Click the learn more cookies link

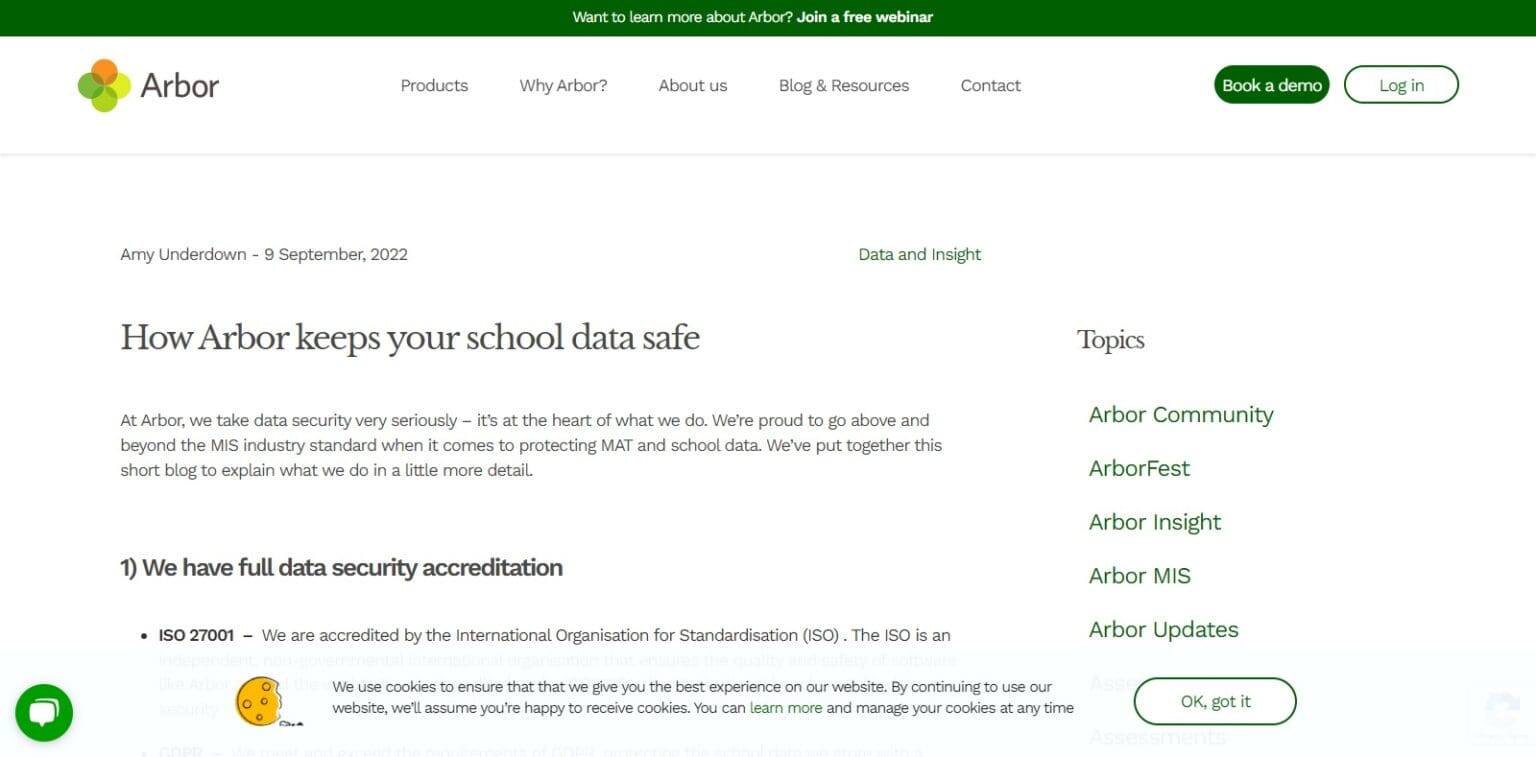pos(785,708)
